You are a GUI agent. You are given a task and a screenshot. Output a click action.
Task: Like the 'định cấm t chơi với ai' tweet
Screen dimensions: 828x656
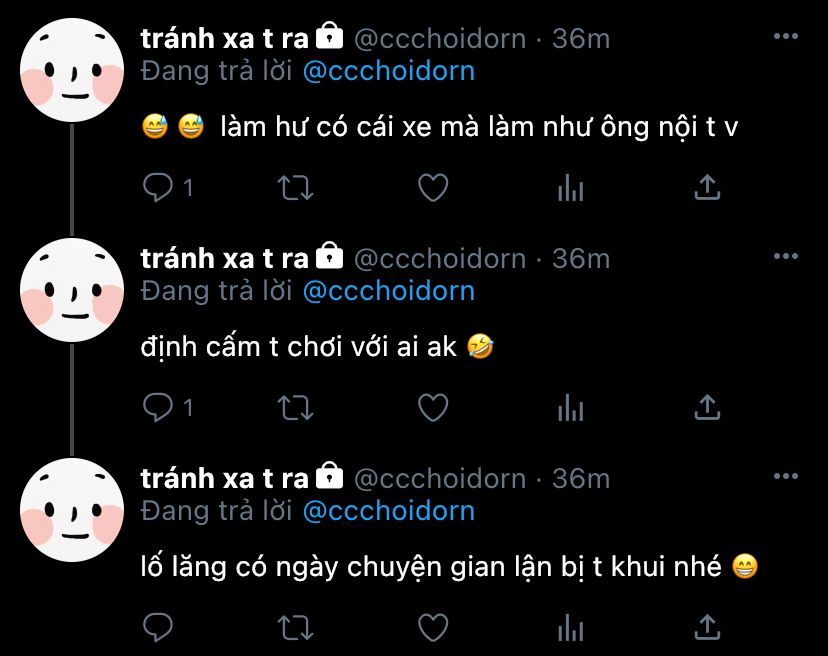[x=433, y=407]
